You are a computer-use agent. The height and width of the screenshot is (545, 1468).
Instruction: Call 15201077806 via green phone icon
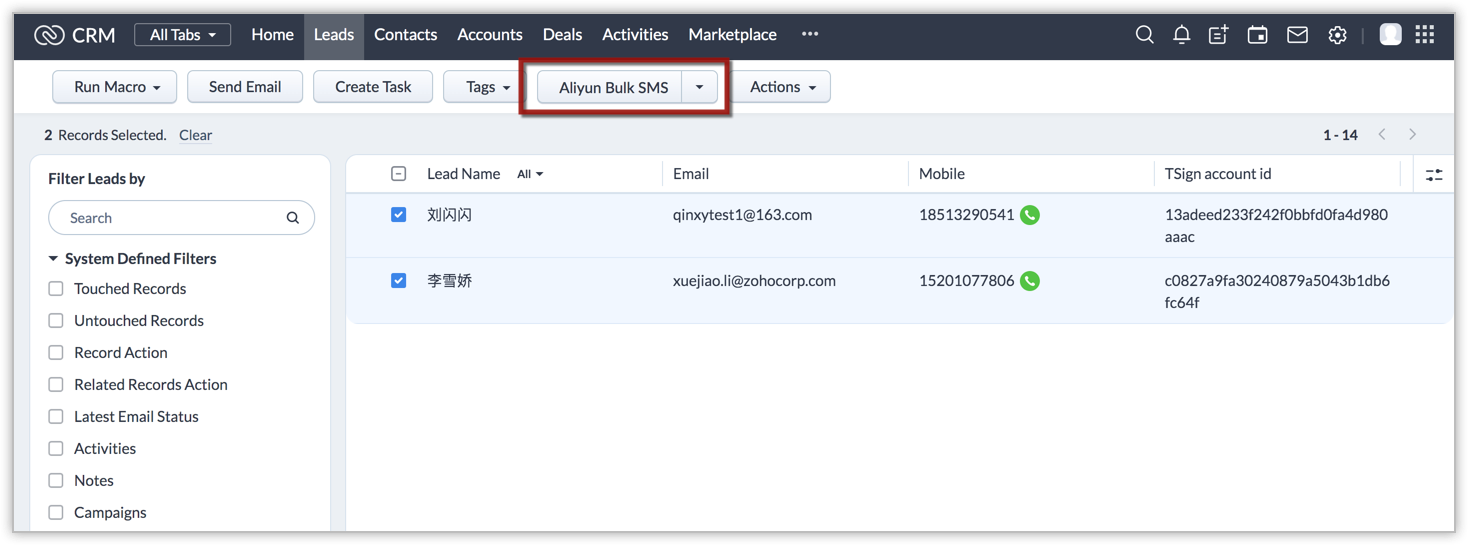pos(1030,281)
